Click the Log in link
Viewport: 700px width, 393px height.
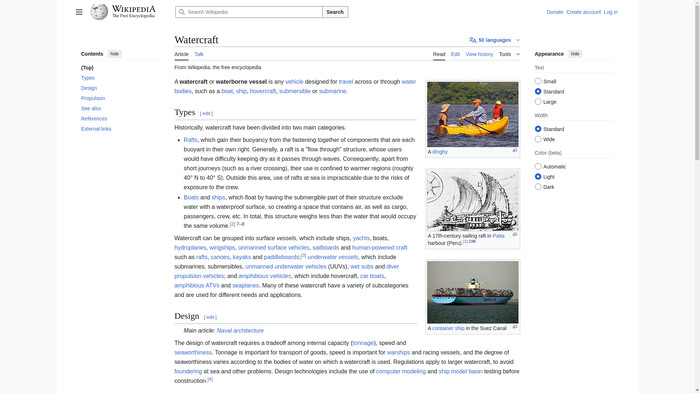tap(611, 12)
